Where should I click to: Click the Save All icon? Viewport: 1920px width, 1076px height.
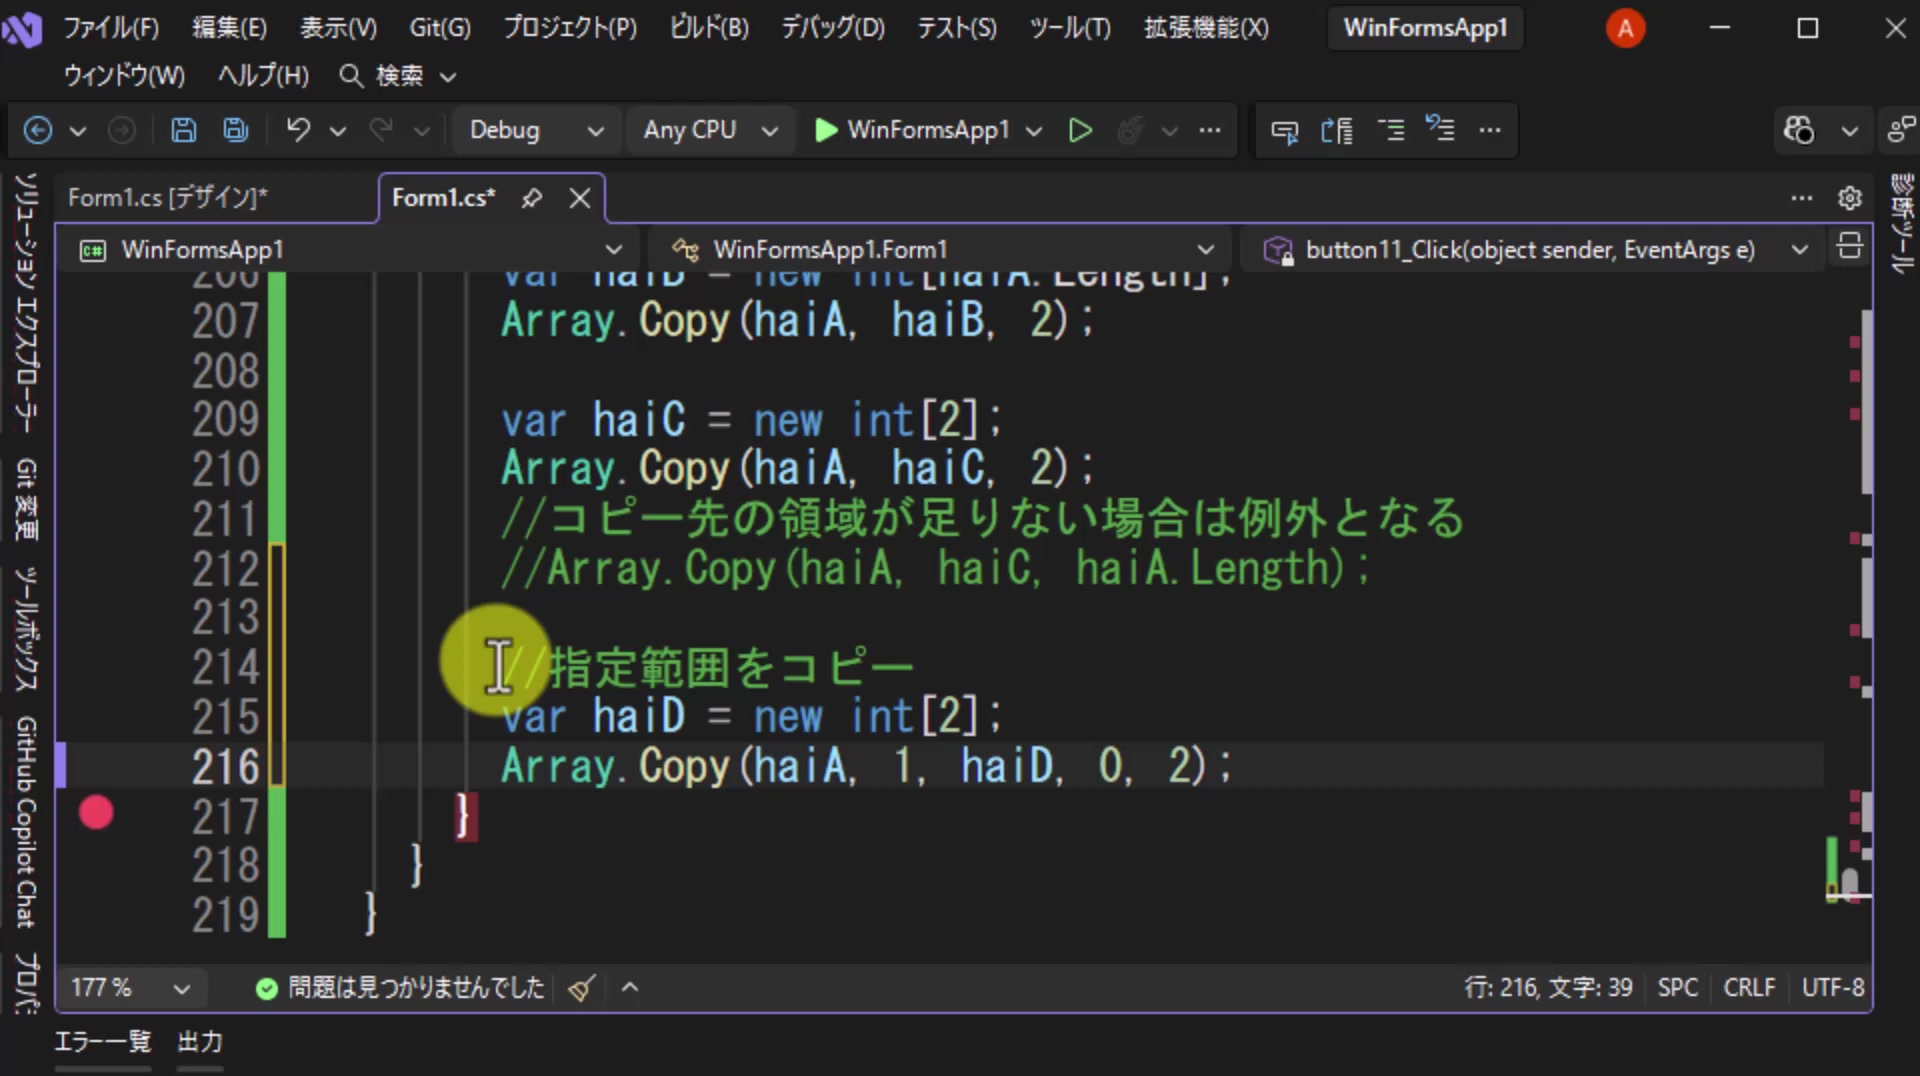click(x=236, y=130)
